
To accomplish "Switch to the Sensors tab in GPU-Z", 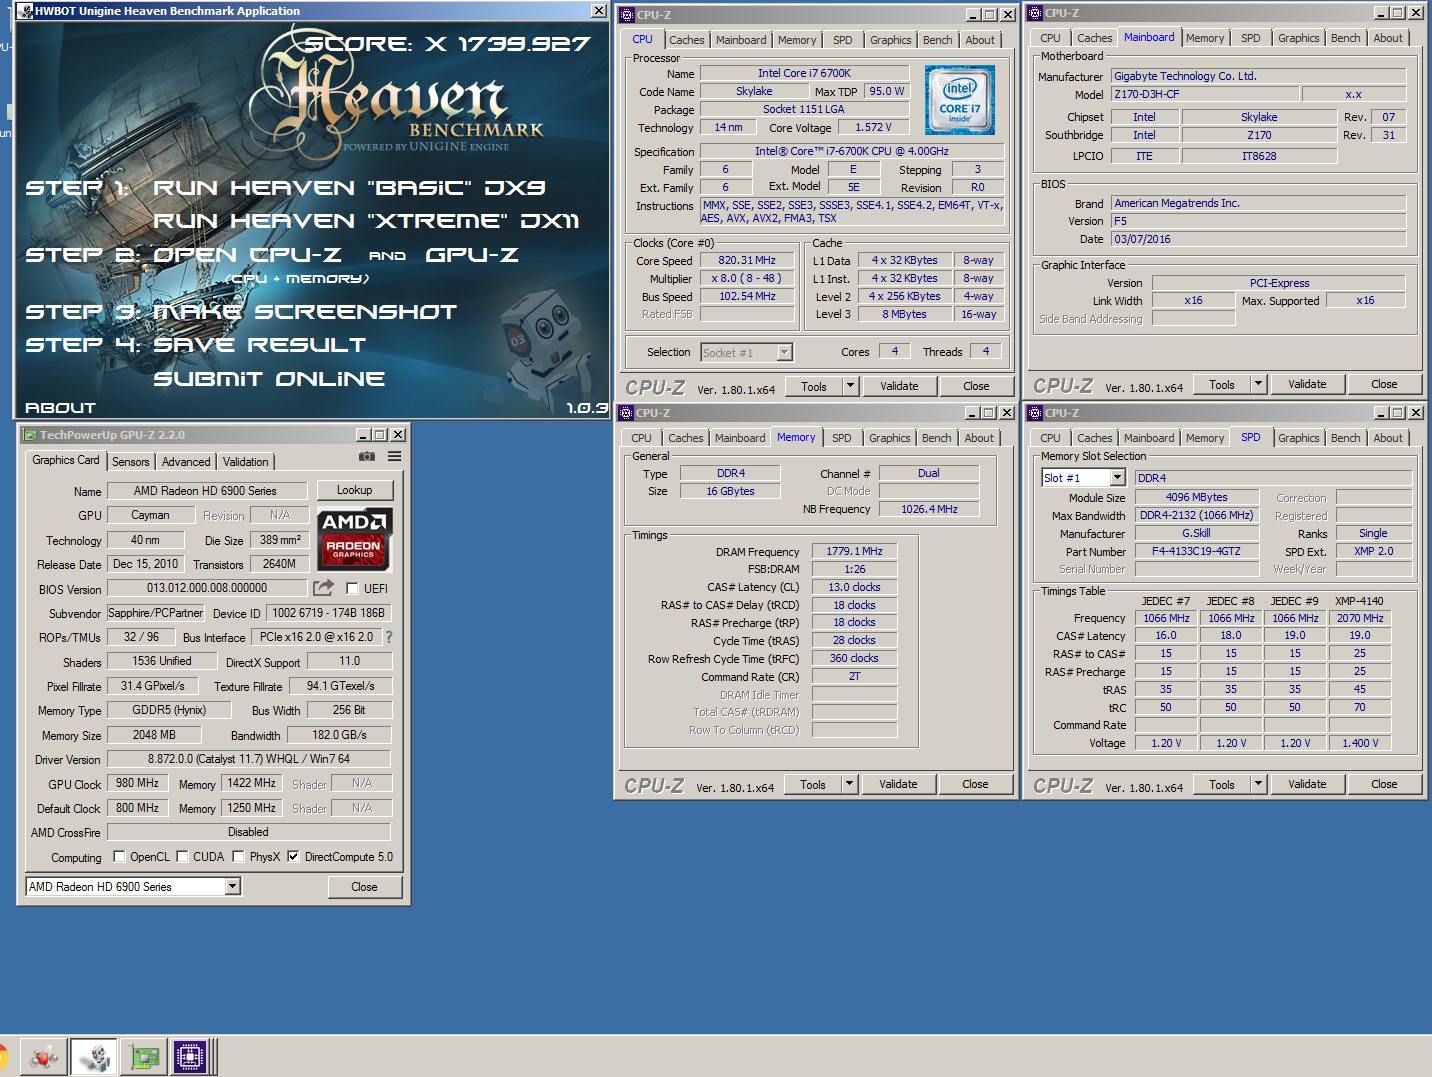I will [x=131, y=461].
